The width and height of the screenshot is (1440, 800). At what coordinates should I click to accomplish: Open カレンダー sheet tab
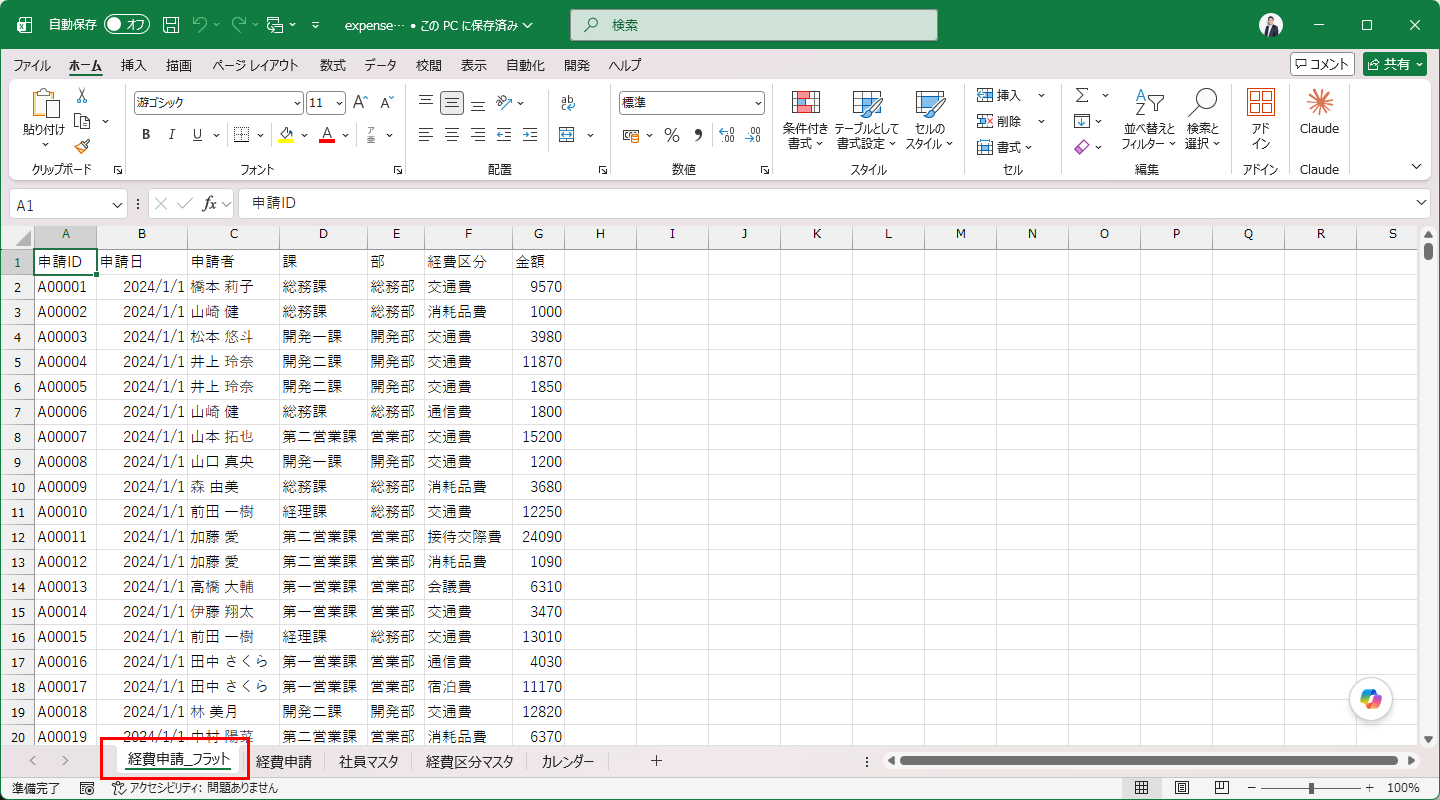568,761
